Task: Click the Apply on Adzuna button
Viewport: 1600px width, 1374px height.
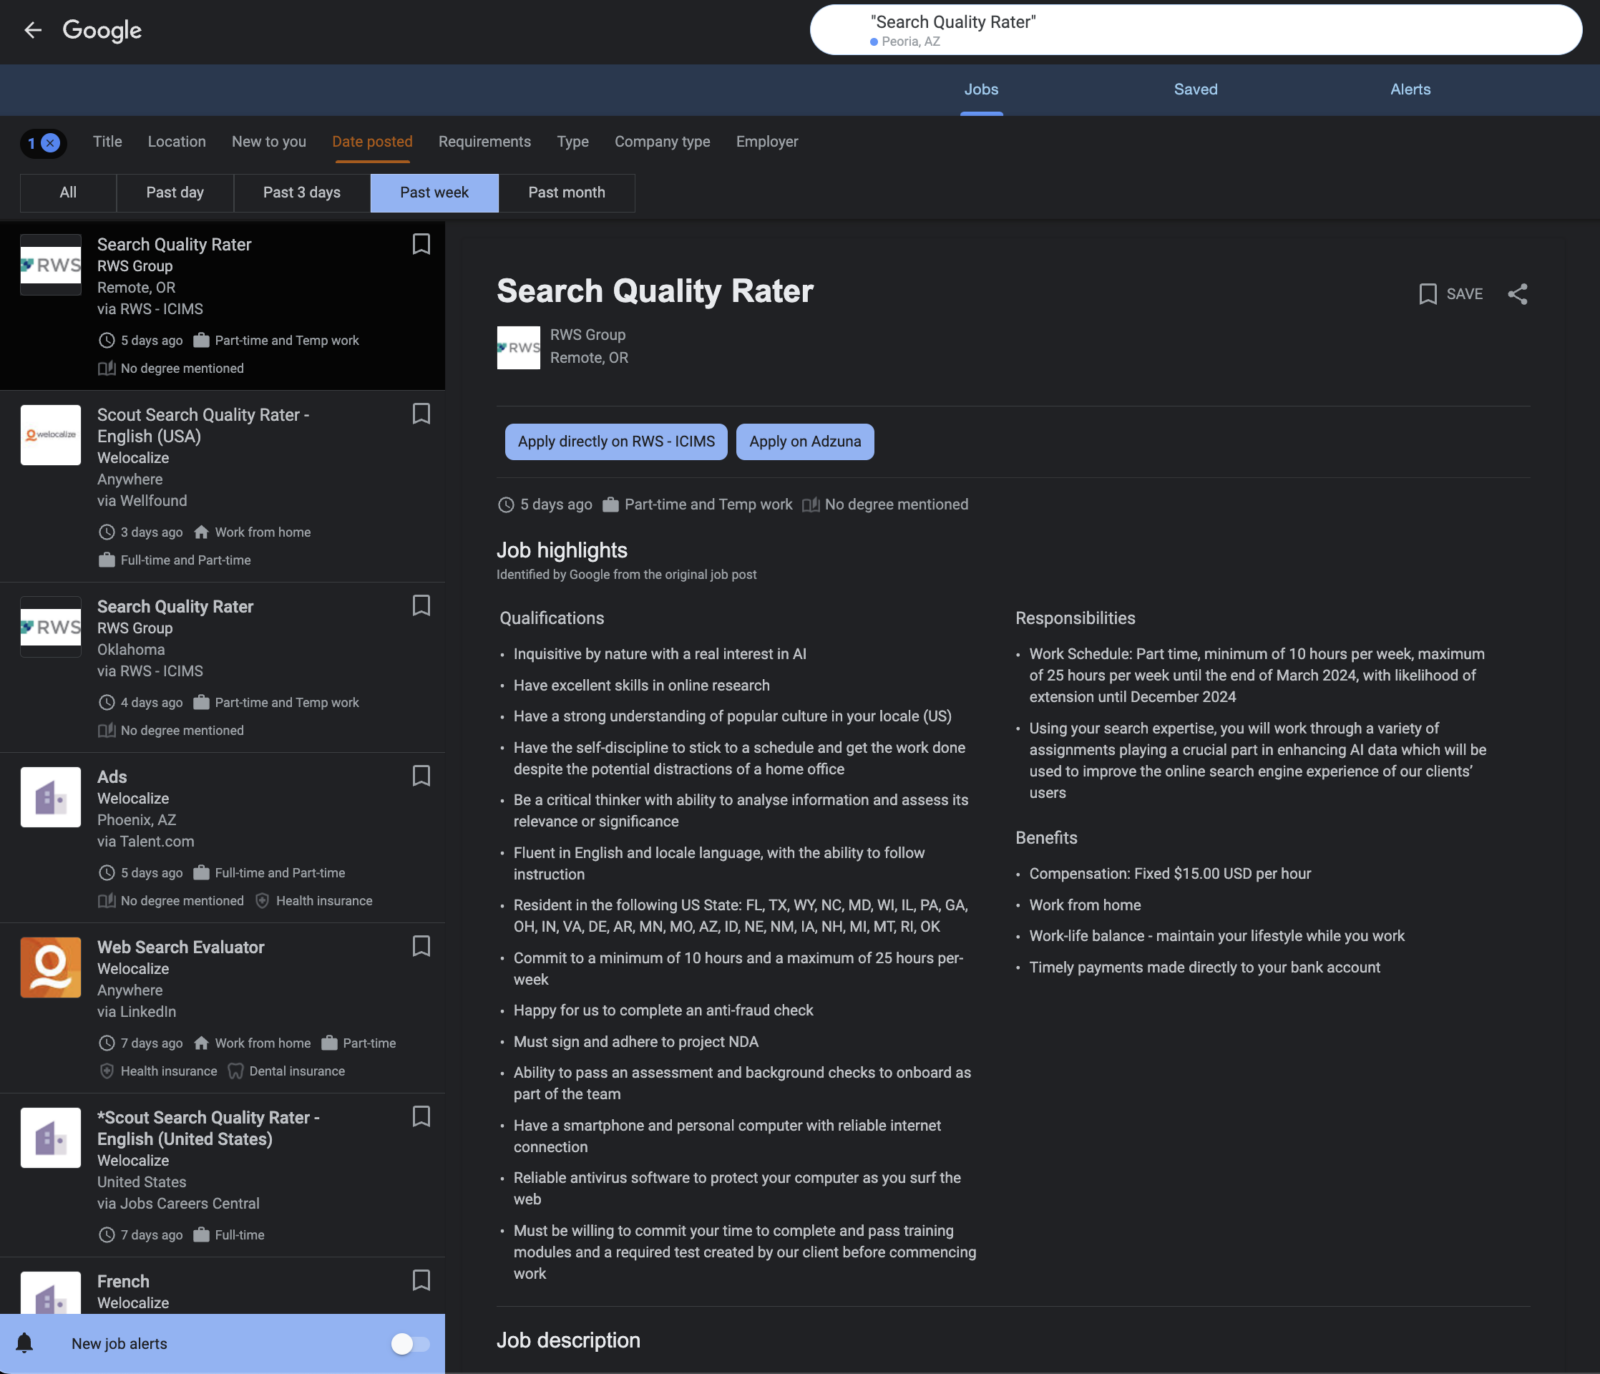Action: pyautogui.click(x=805, y=442)
